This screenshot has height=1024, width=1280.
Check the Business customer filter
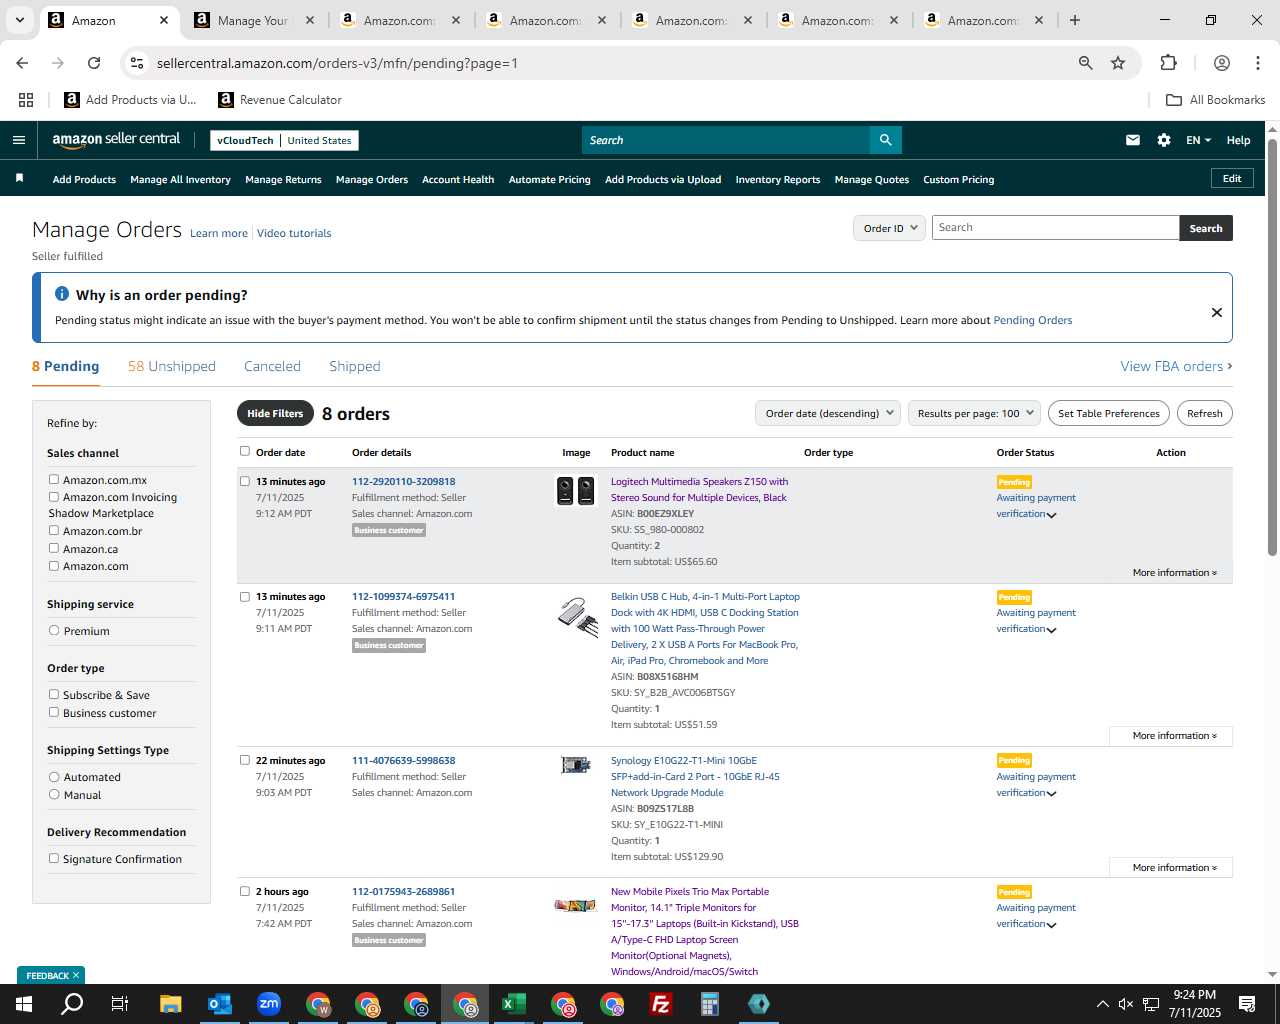point(54,713)
